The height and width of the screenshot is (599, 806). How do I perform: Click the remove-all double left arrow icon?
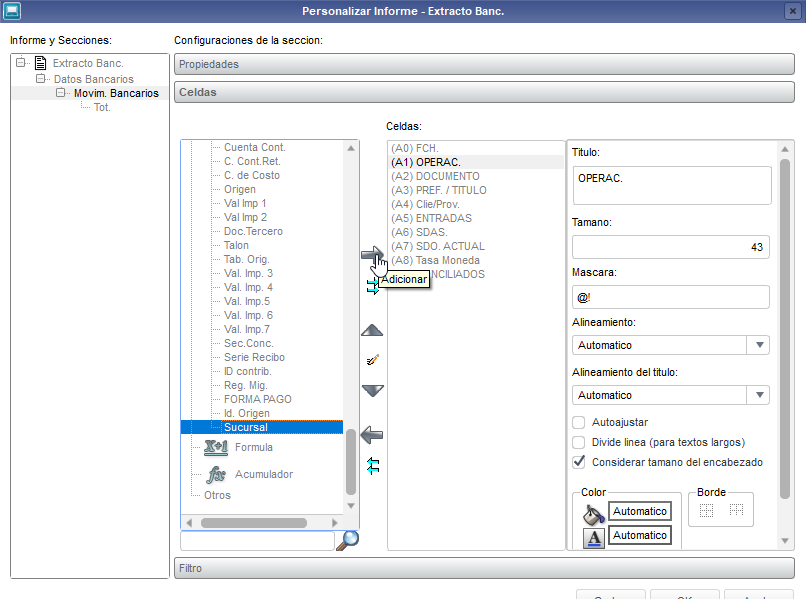tap(373, 465)
